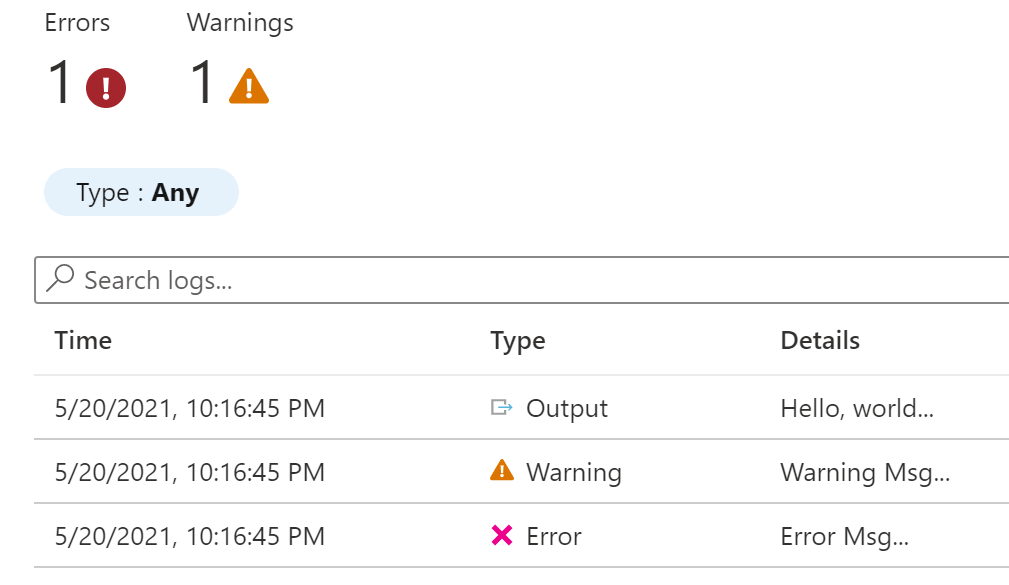Screen dimensions: 1009x585
Task: Click the Details column header
Action: [819, 341]
